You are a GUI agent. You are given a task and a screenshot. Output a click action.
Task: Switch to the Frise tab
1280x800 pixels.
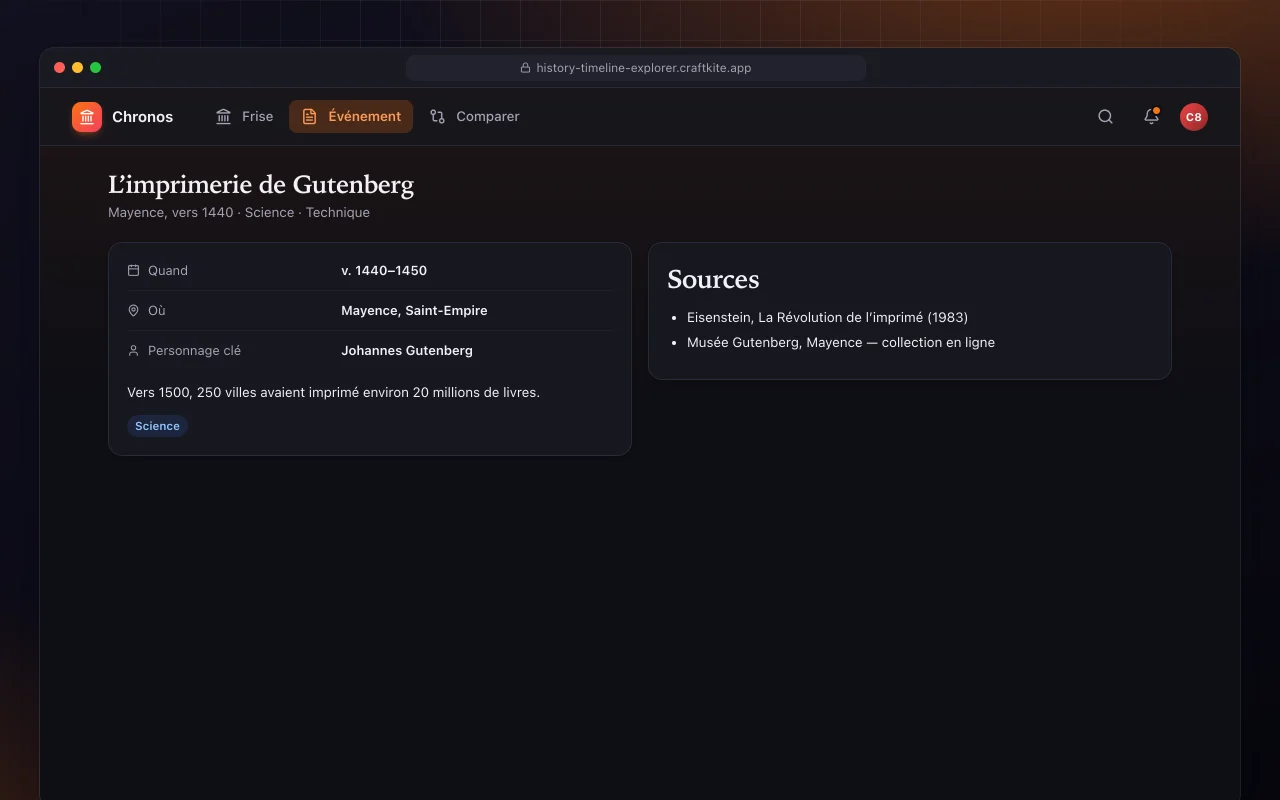[244, 117]
